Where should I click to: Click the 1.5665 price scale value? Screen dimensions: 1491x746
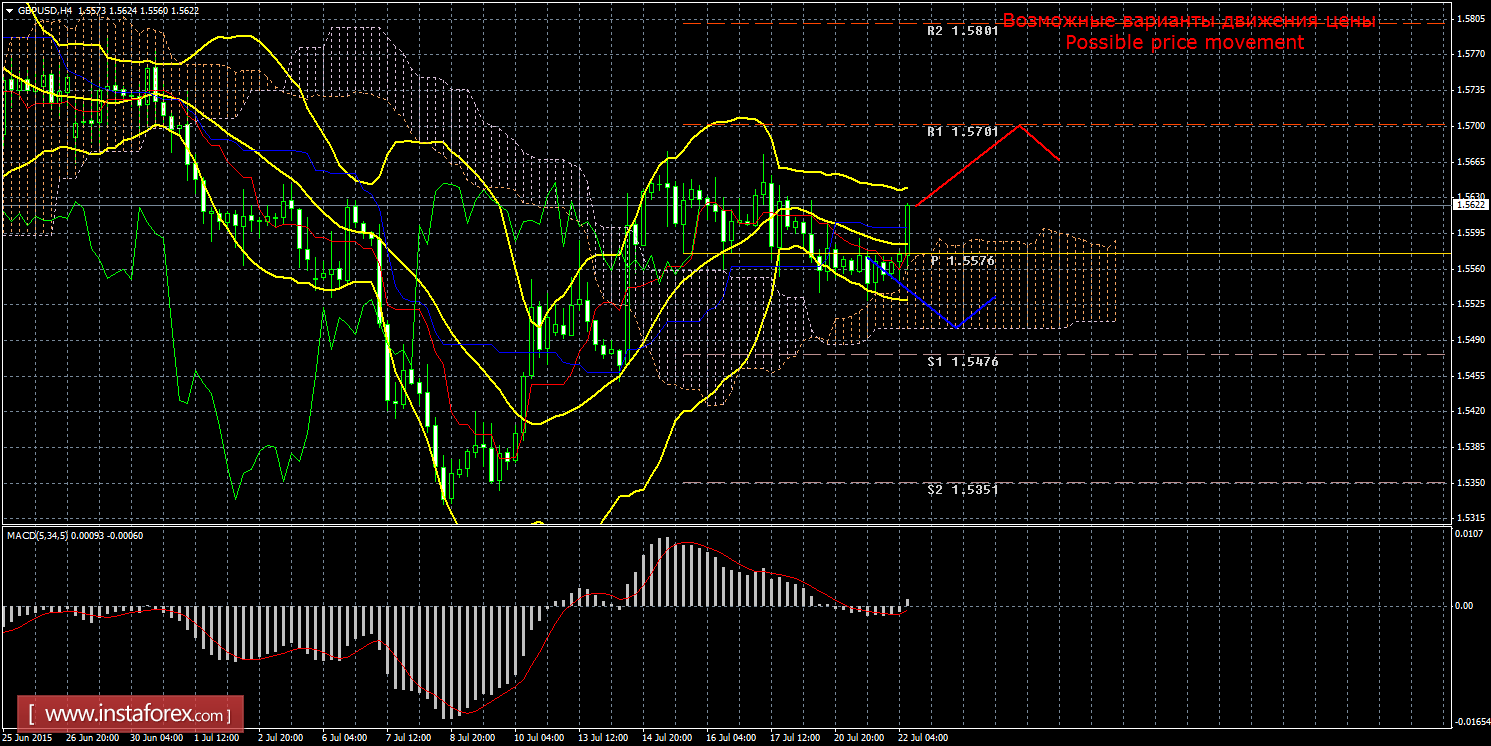click(1470, 162)
